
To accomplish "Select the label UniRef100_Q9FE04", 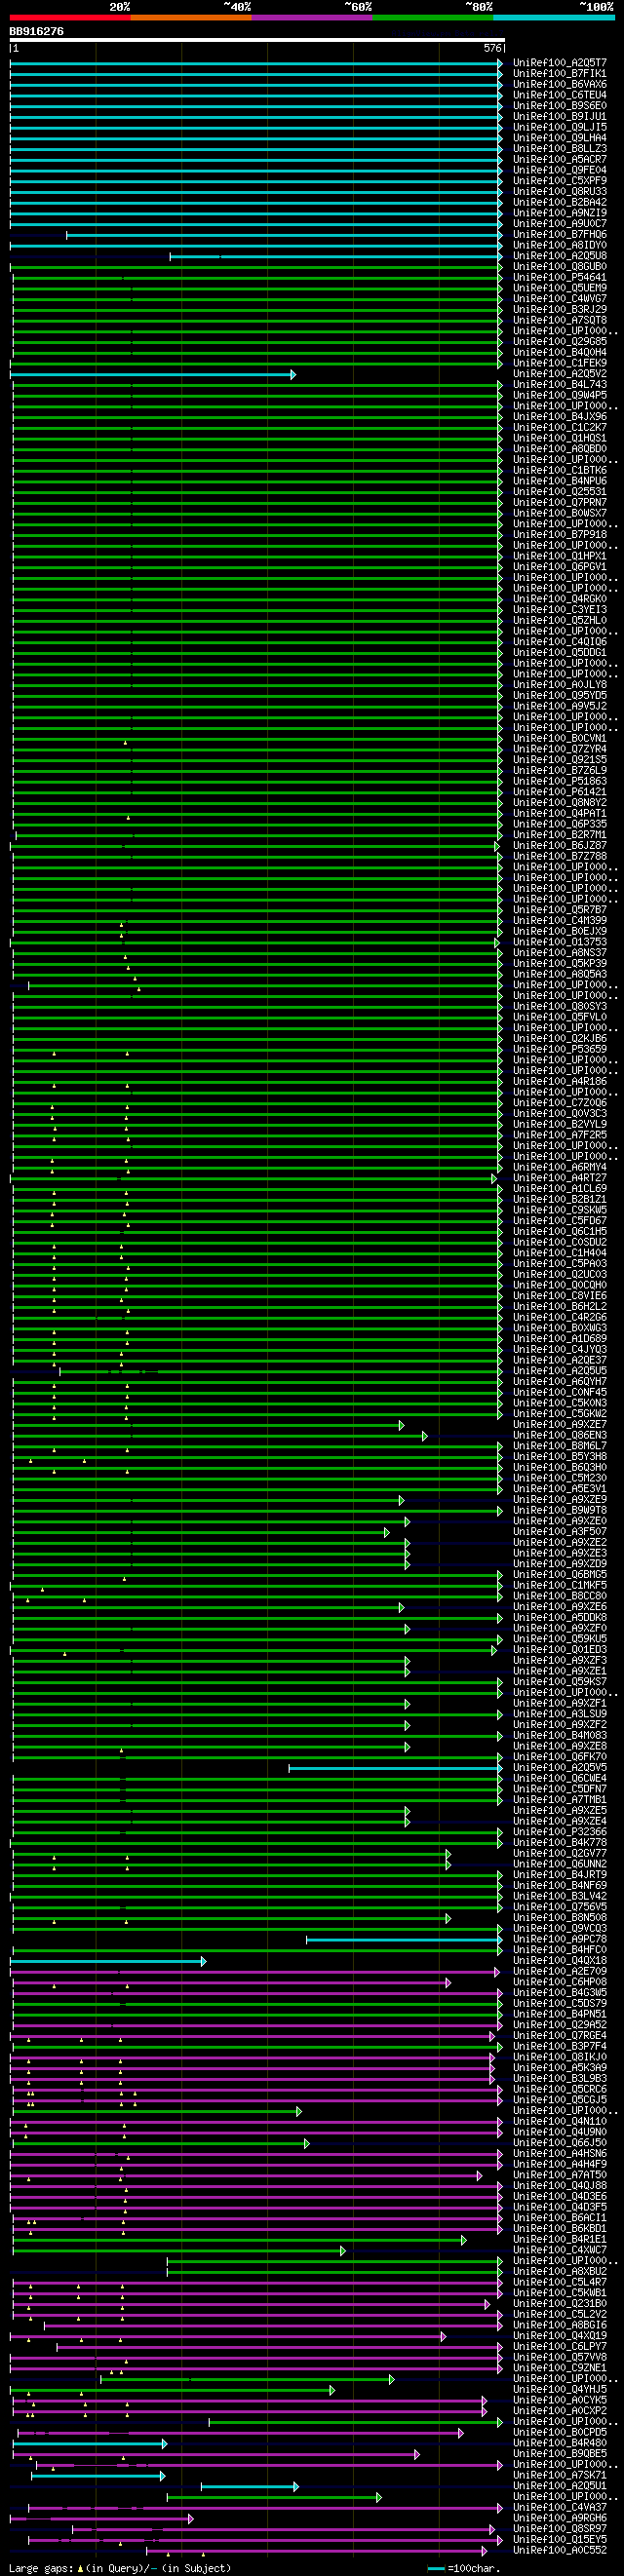I will (560, 170).
